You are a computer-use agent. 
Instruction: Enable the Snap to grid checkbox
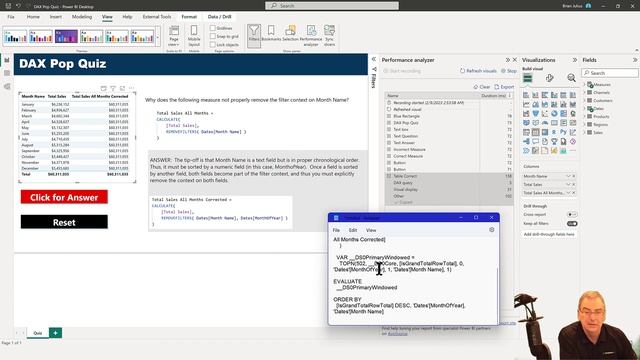(213, 36)
